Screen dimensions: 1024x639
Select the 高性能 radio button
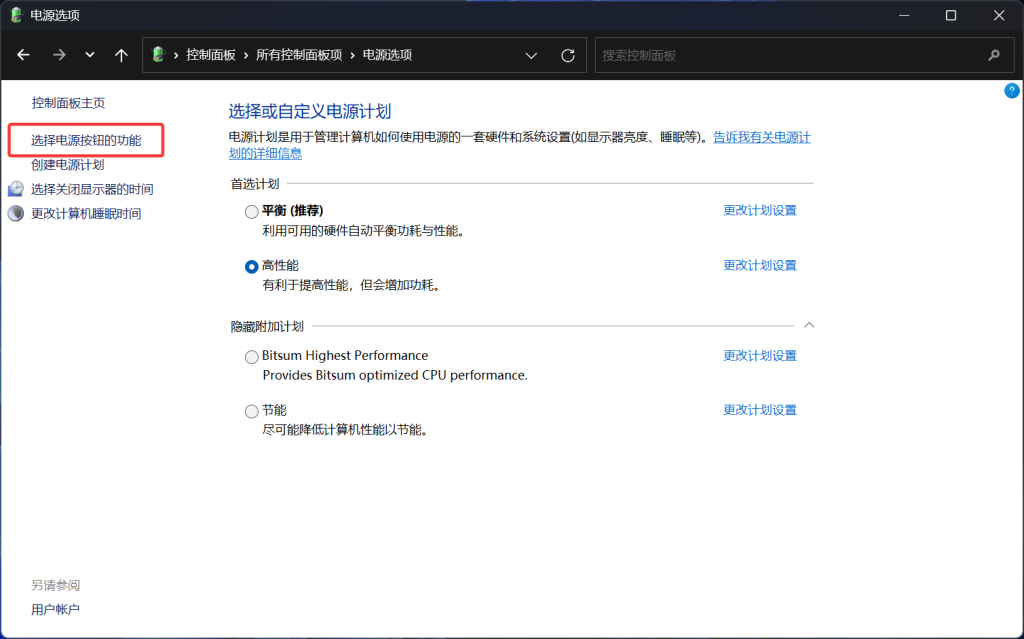[x=251, y=267]
